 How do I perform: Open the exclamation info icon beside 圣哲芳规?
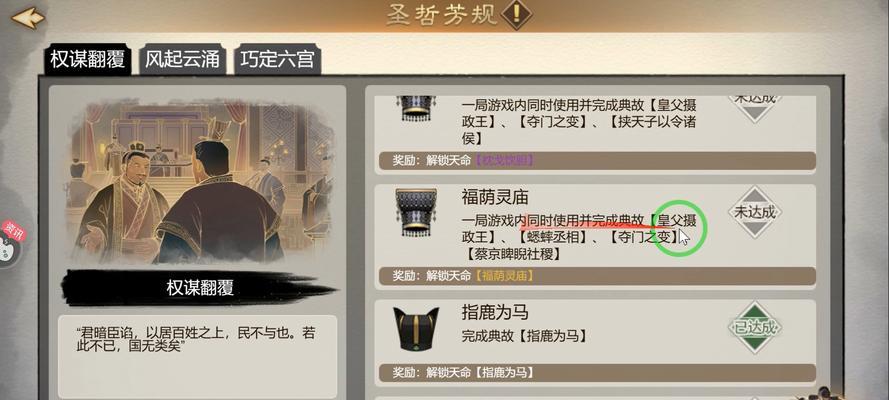515,15
